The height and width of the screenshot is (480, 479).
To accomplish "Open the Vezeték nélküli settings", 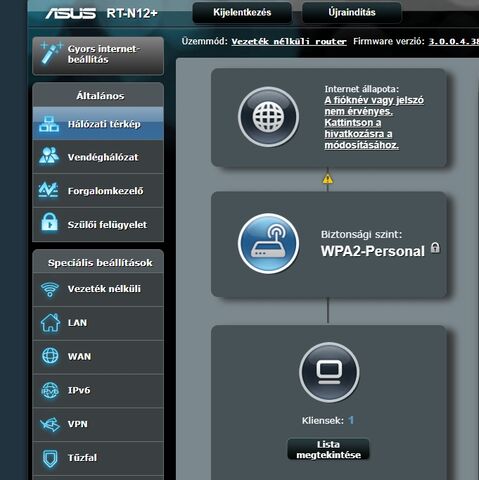I will click(x=98, y=289).
